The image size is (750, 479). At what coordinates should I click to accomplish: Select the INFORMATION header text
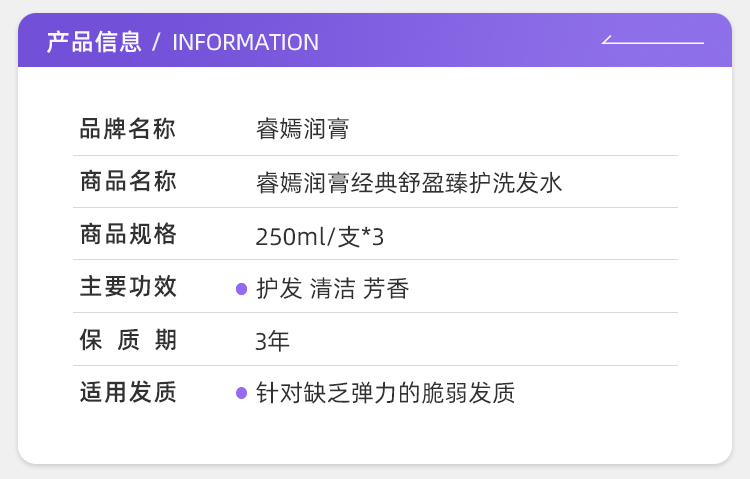click(x=245, y=42)
